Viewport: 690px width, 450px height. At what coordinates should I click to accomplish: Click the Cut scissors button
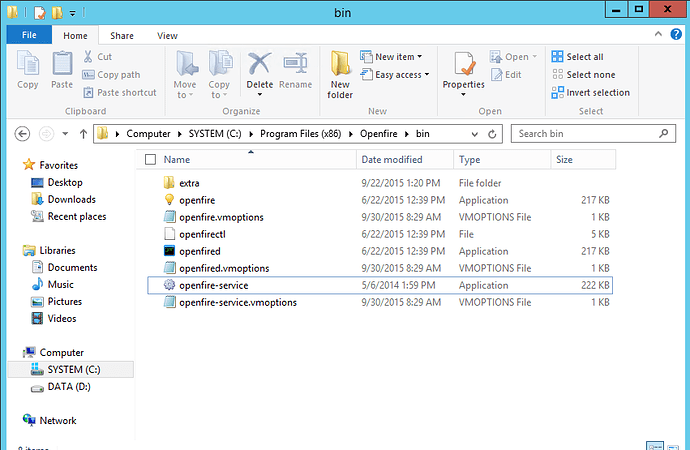point(98,56)
